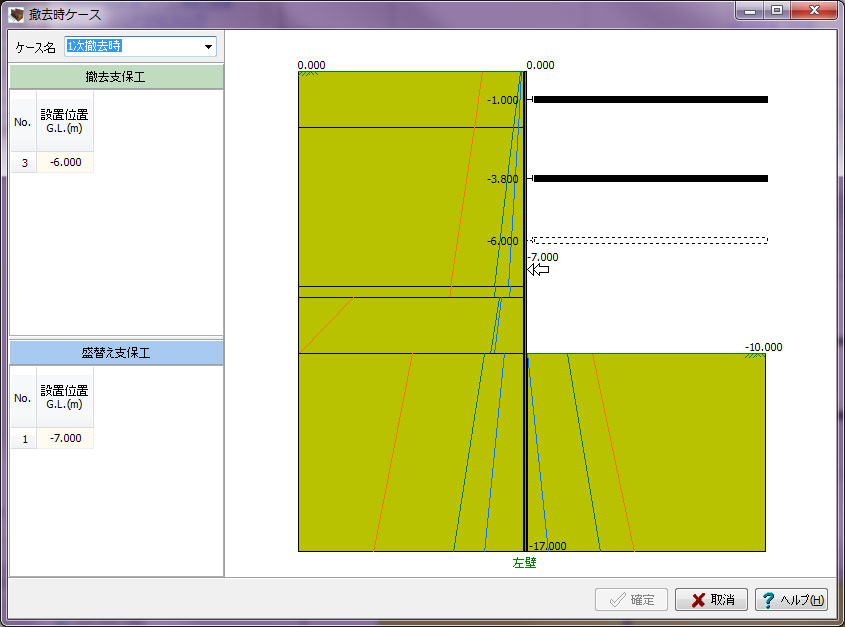845x627 pixels.
Task: Click the -6.000 depth label in diagram
Action: coord(503,241)
